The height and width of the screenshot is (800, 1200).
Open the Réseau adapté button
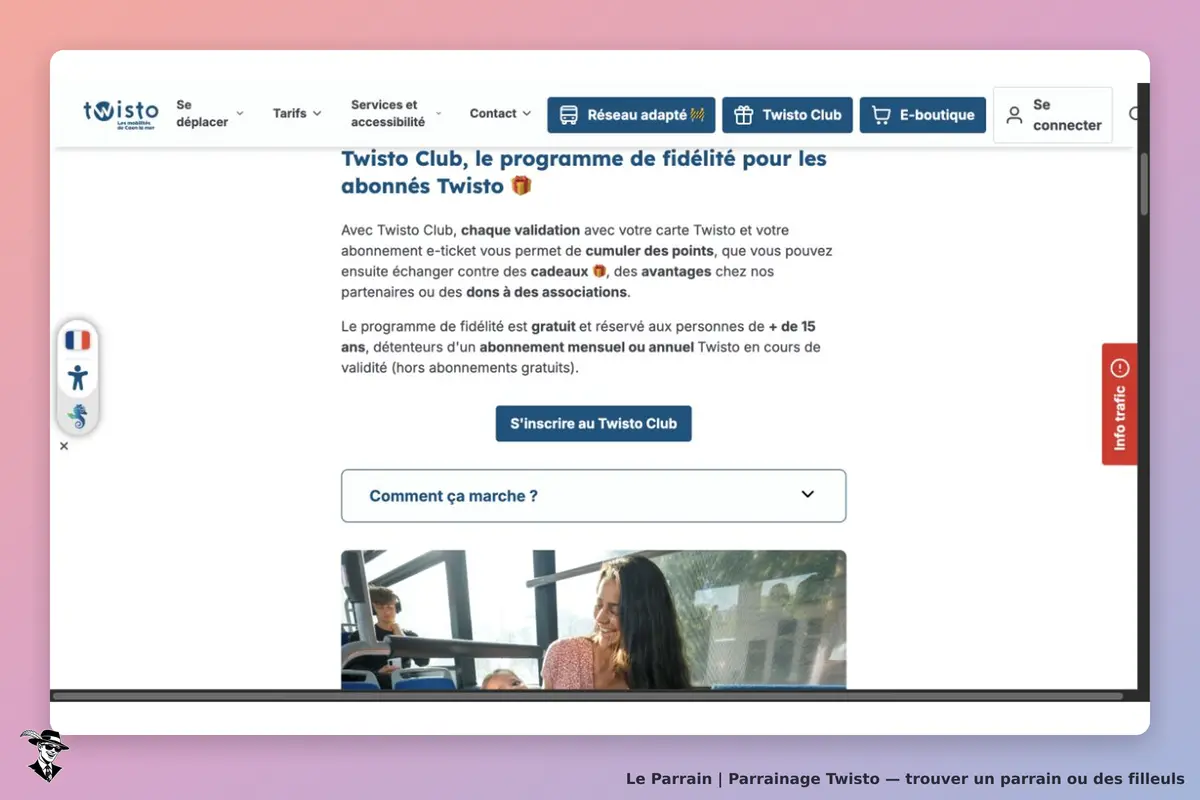point(631,115)
